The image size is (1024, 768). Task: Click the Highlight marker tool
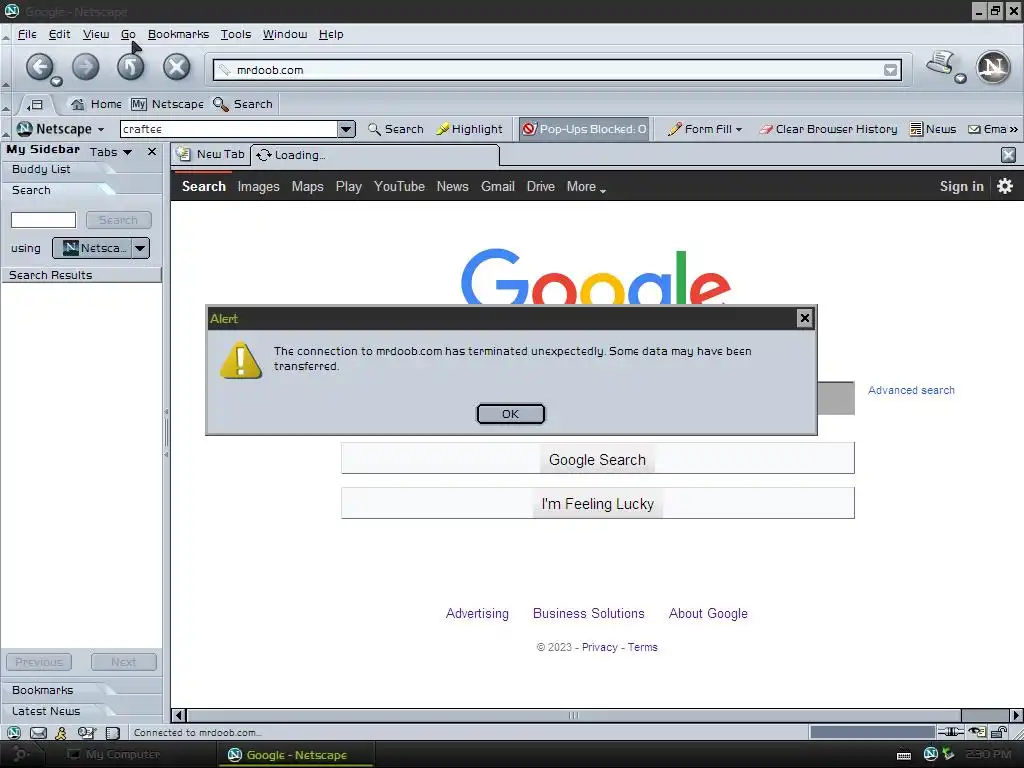click(x=469, y=129)
